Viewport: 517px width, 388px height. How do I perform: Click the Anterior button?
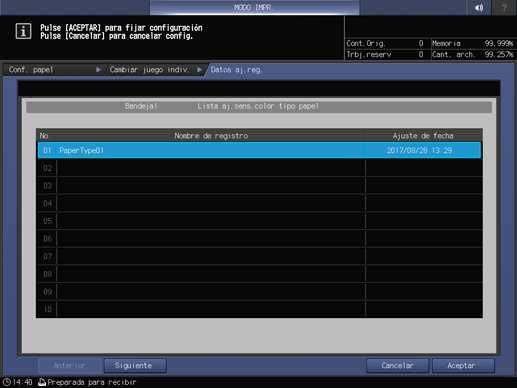coord(69,366)
